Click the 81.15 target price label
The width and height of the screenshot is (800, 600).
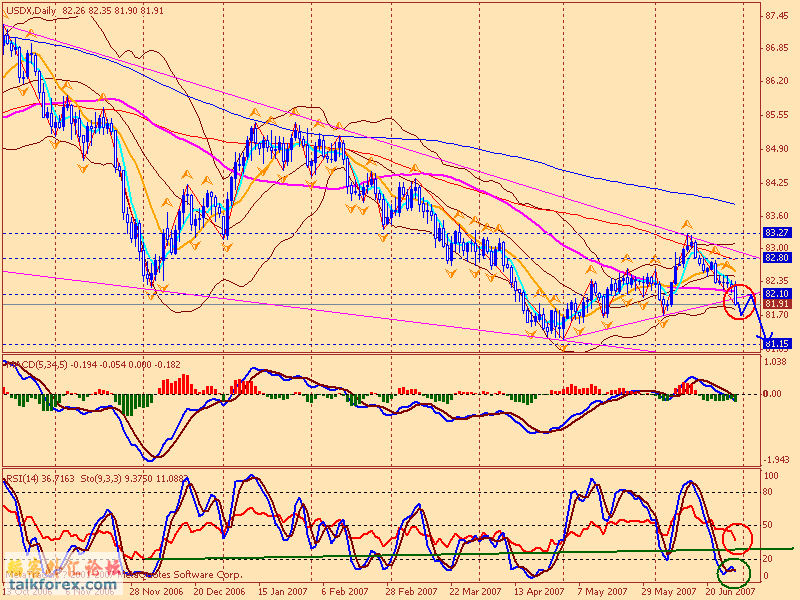[x=778, y=344]
